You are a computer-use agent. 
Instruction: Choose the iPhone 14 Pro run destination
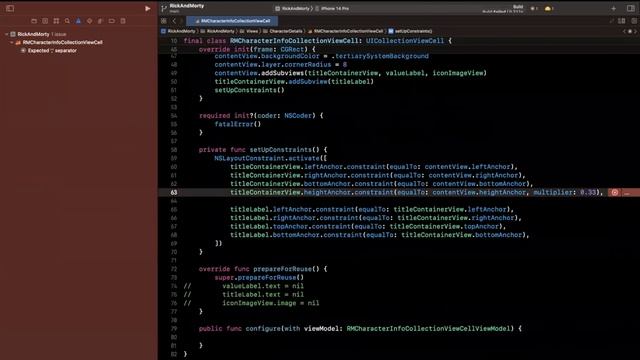tap(332, 8)
